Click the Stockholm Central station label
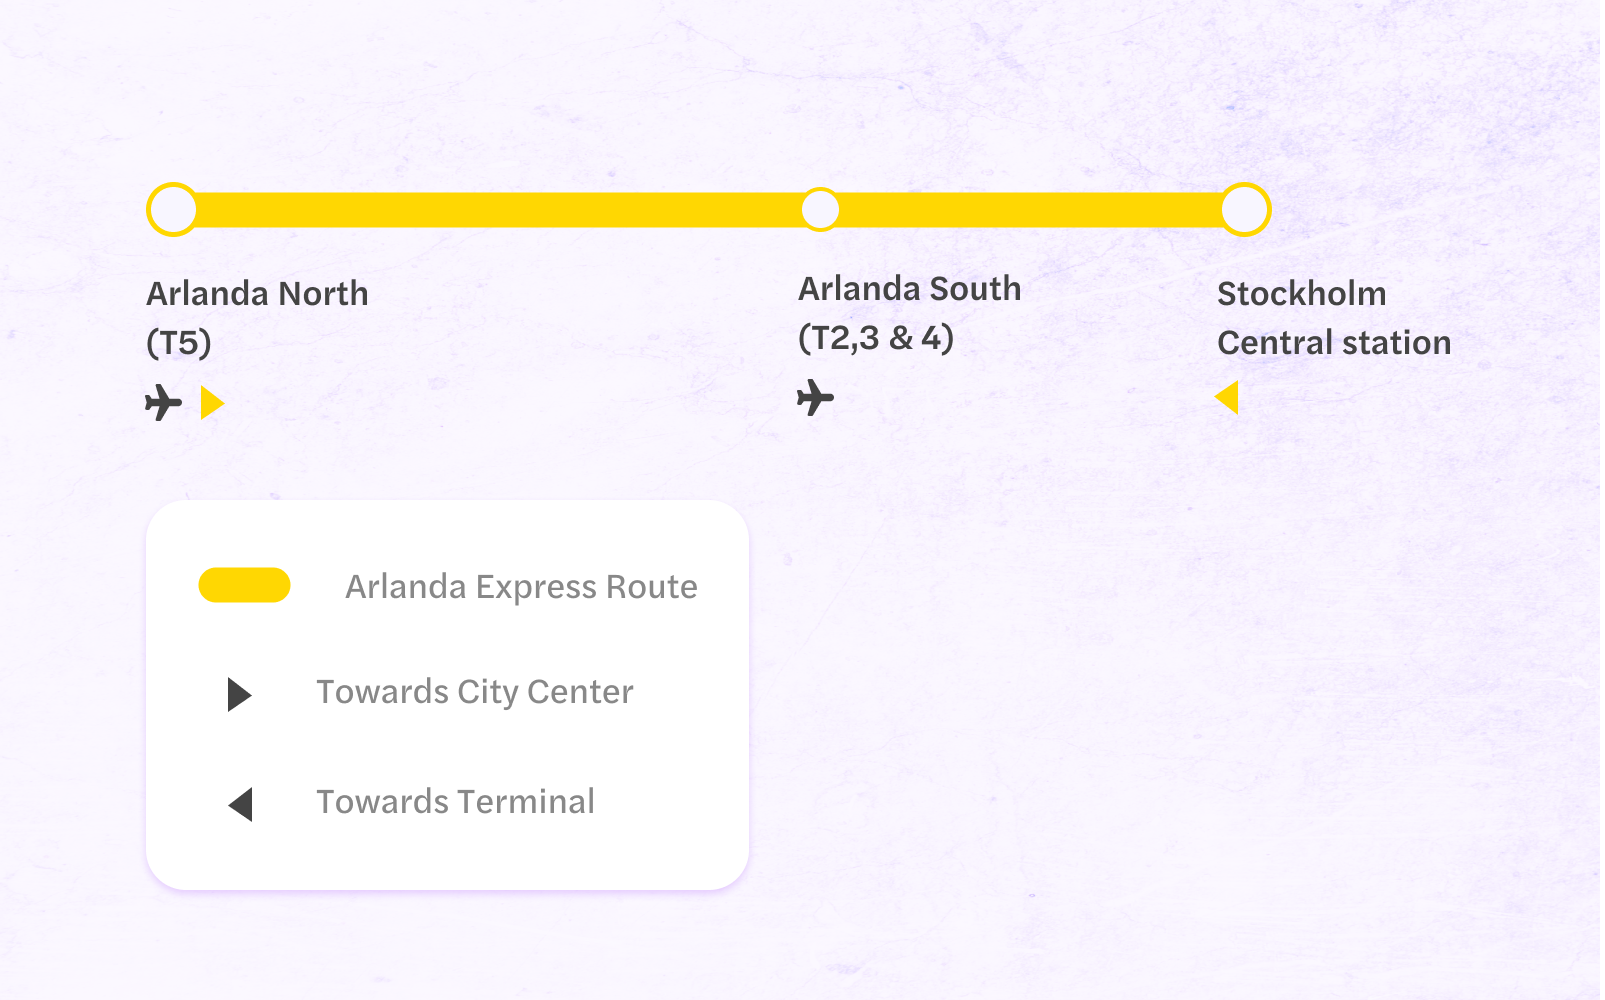The height and width of the screenshot is (1000, 1605). (x=1335, y=318)
